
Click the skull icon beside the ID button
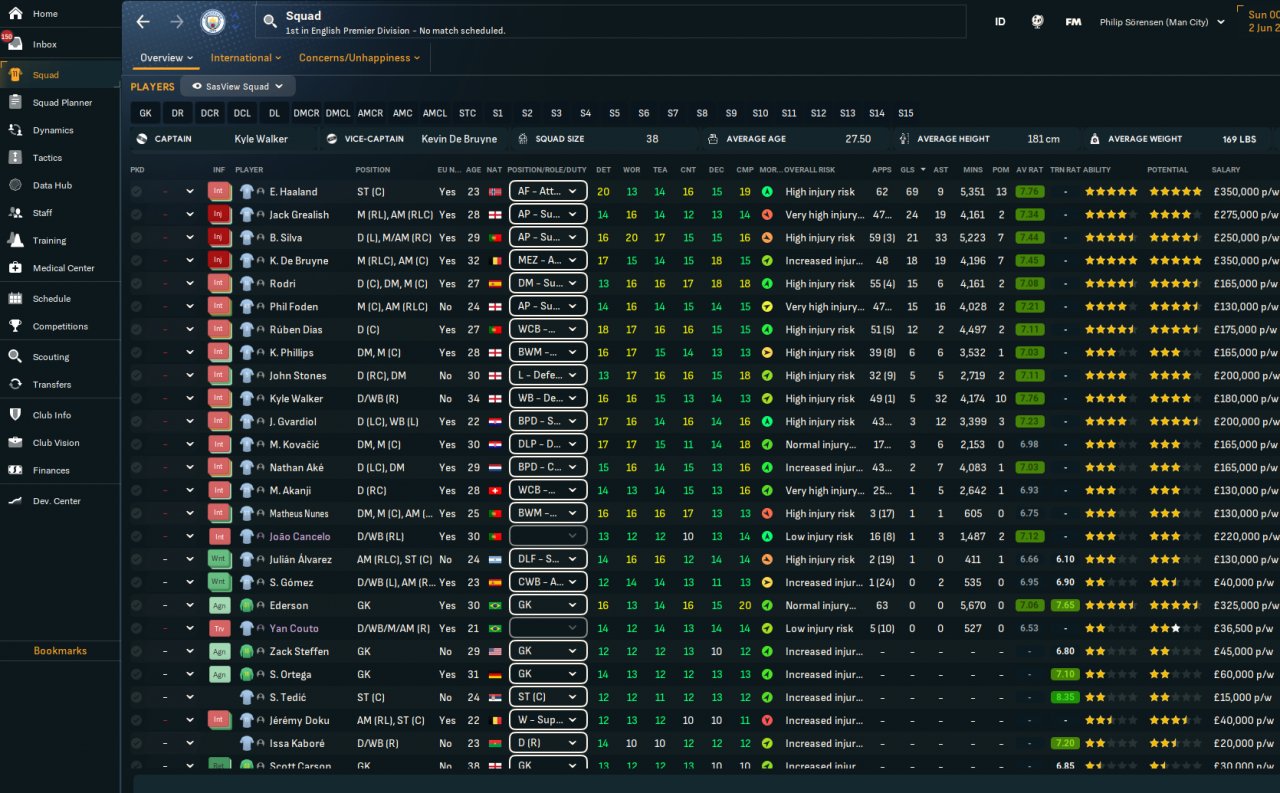tap(1038, 22)
